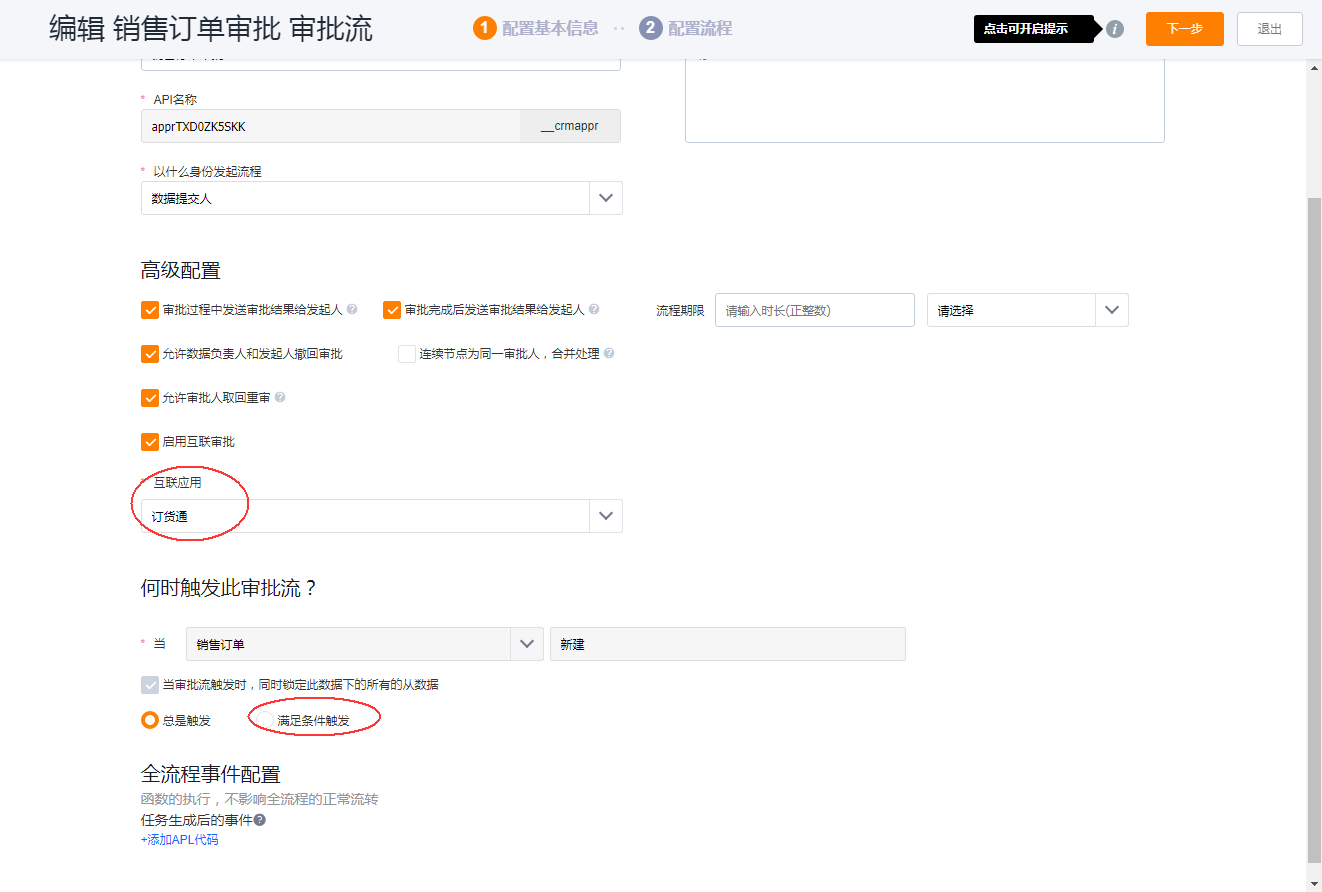Open help icon next to 审批完成后发送审批结果给发起人
The width and height of the screenshot is (1322, 892).
tap(594, 310)
